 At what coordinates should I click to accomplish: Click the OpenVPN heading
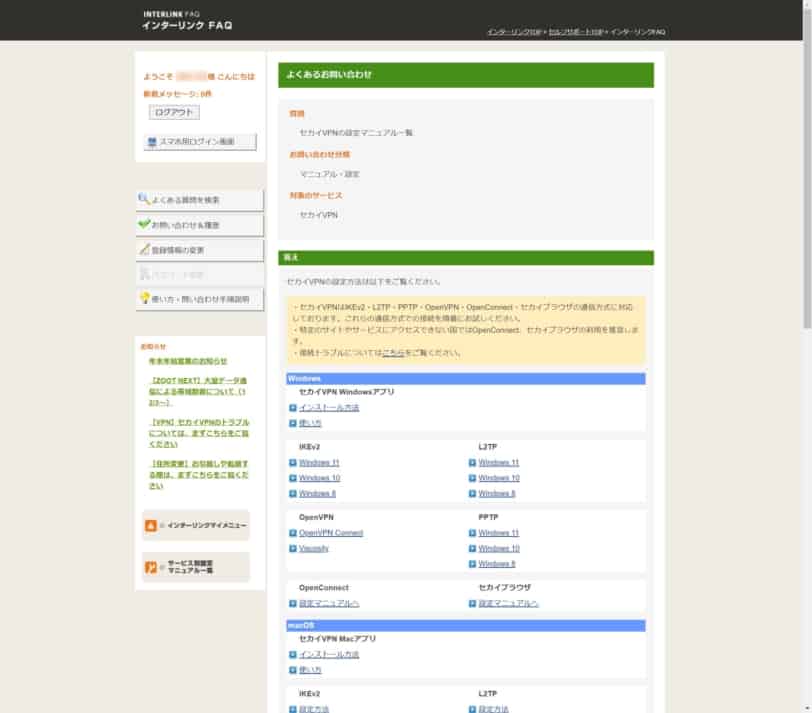pos(316,517)
